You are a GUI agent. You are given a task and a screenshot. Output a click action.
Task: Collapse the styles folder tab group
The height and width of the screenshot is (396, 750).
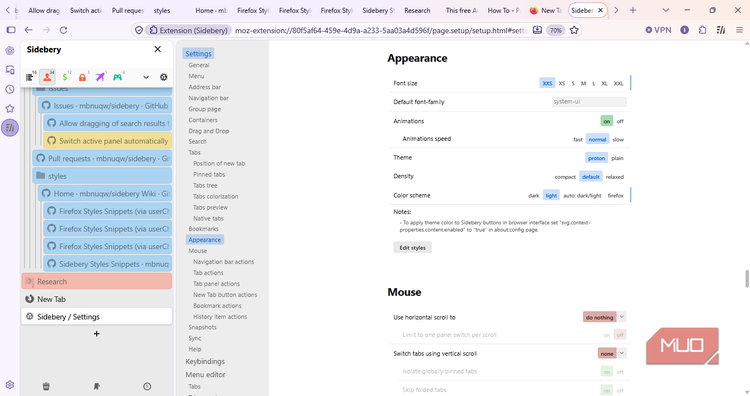41,176
